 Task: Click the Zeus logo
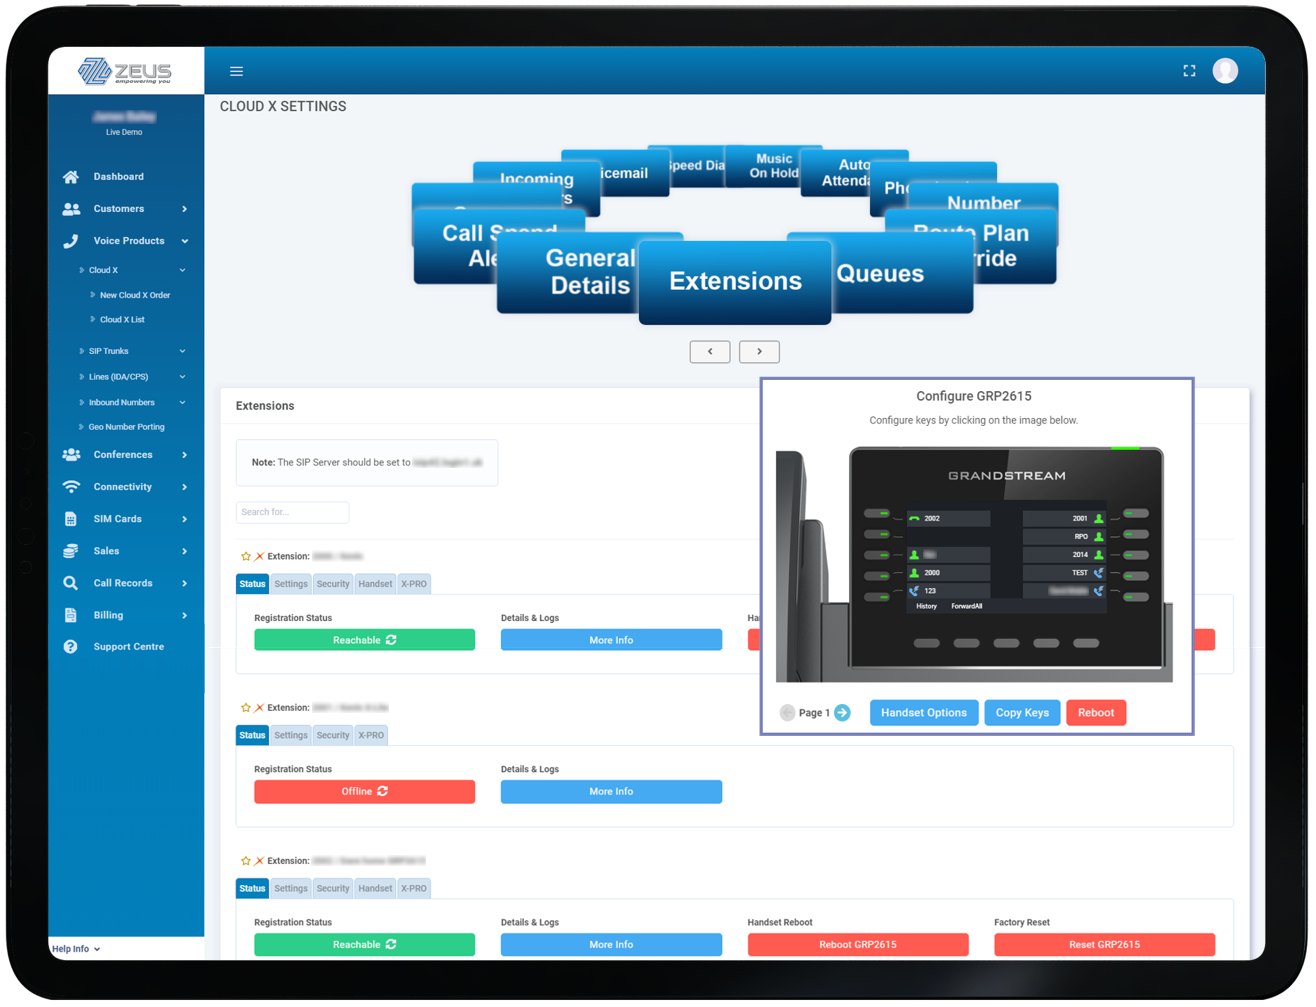point(125,71)
